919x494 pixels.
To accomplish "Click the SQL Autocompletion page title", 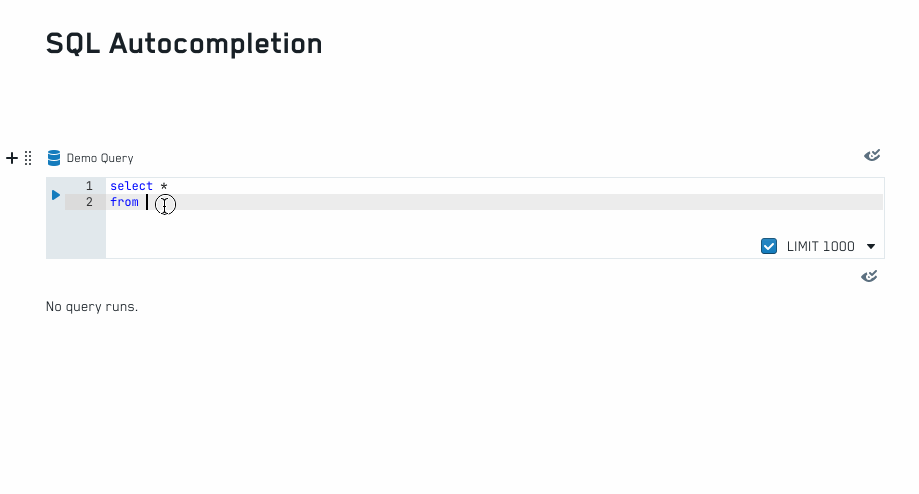I will (184, 44).
